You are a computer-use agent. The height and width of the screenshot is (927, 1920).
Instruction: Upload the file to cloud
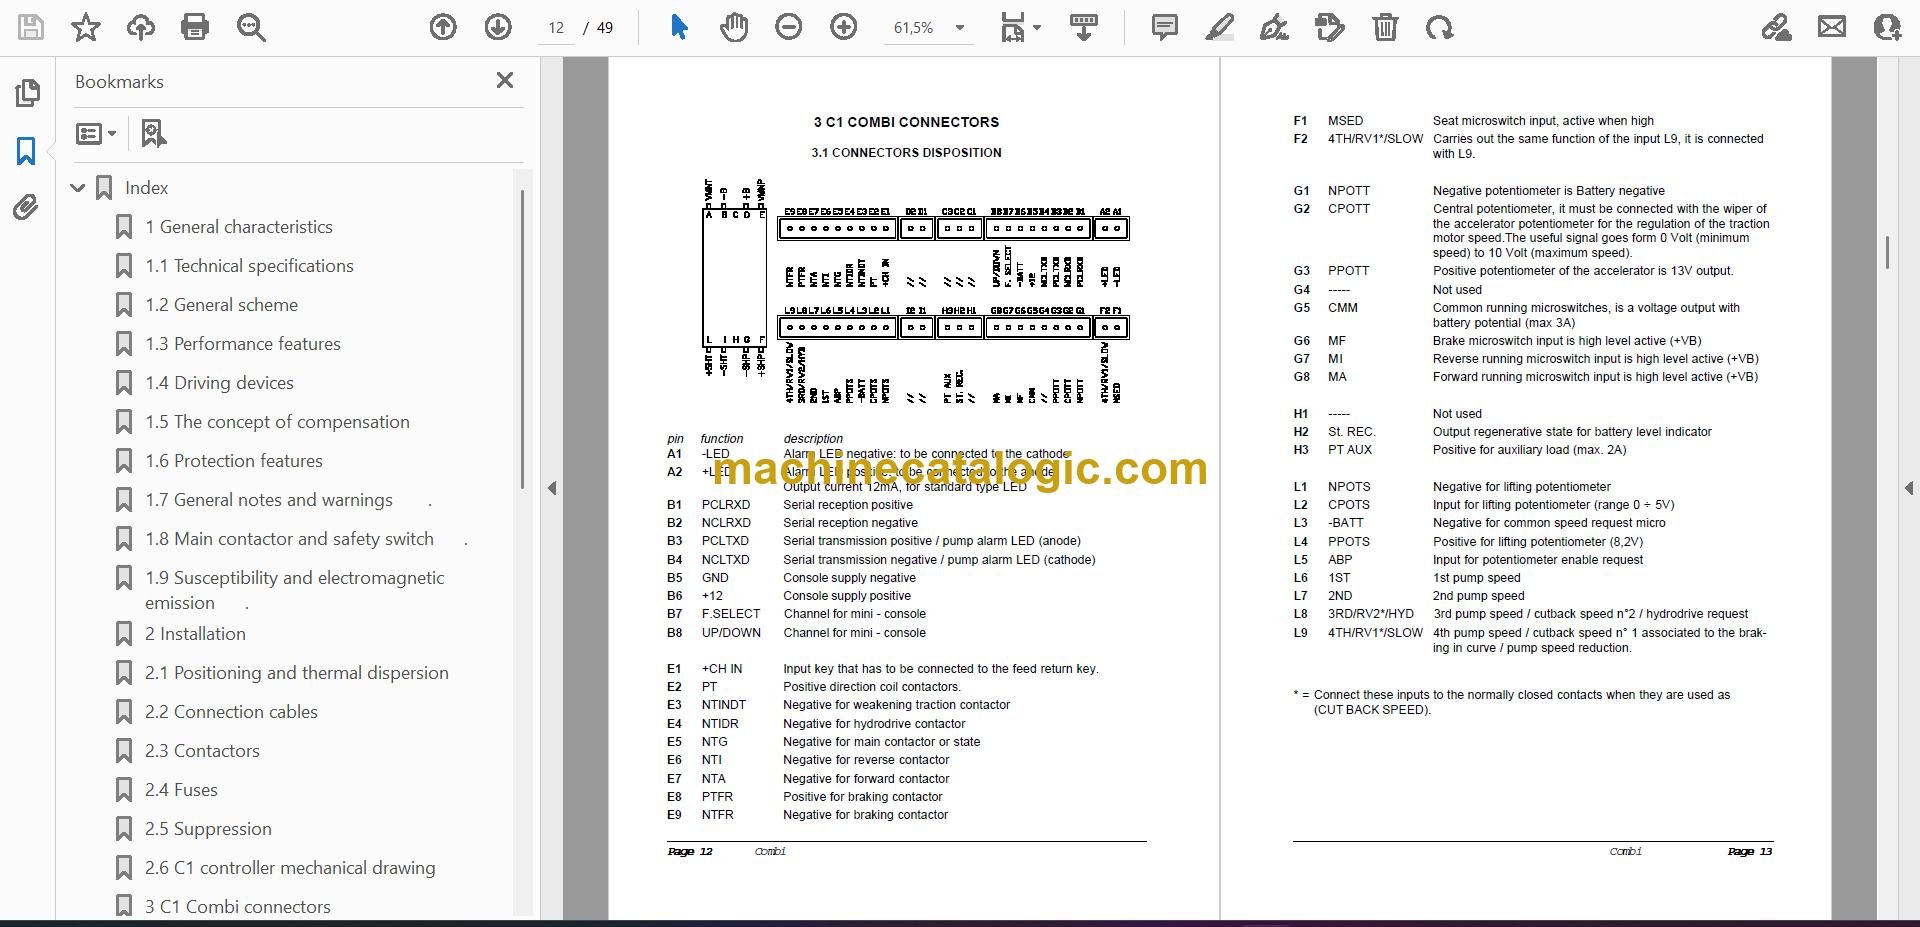point(141,27)
